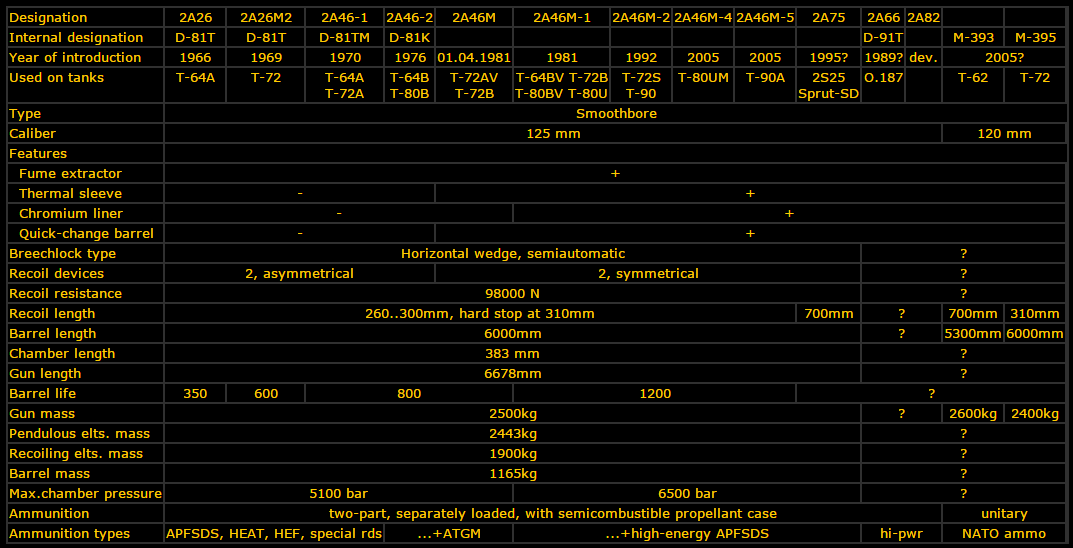Image resolution: width=1073 pixels, height=548 pixels.
Task: Select the T-90A tank cell
Action: click(765, 86)
